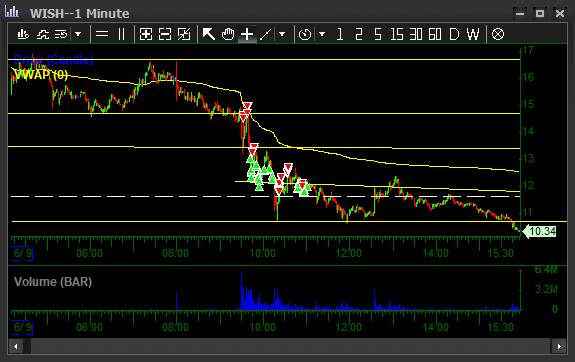Click the 3.2M volume axis label
This screenshot has width=575, height=362.
tap(546, 289)
